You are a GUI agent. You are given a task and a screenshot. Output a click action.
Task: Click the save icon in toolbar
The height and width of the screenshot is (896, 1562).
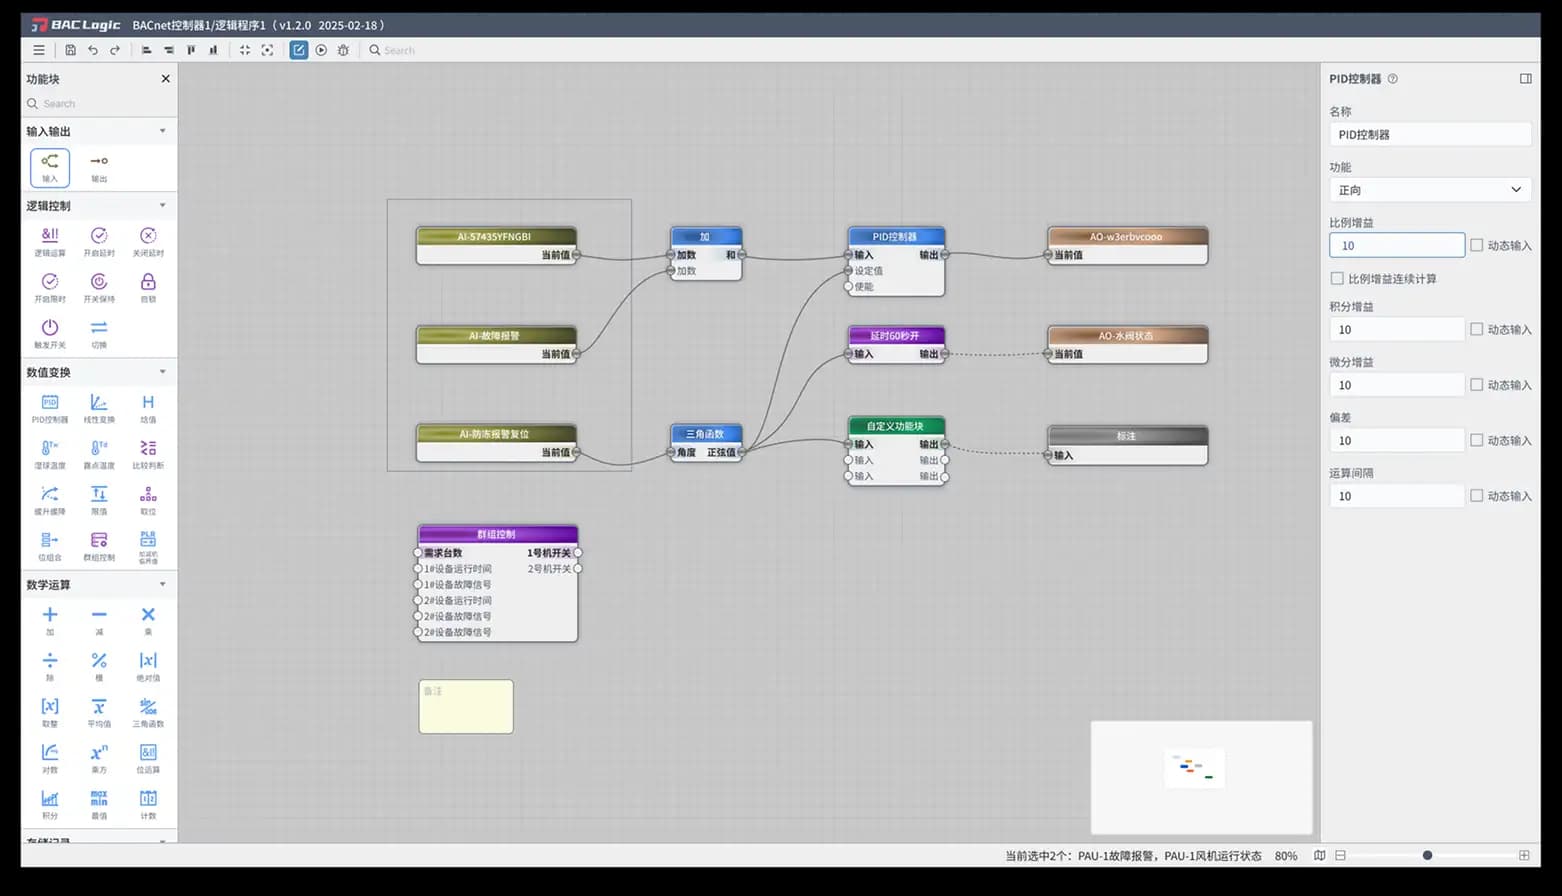tap(70, 50)
